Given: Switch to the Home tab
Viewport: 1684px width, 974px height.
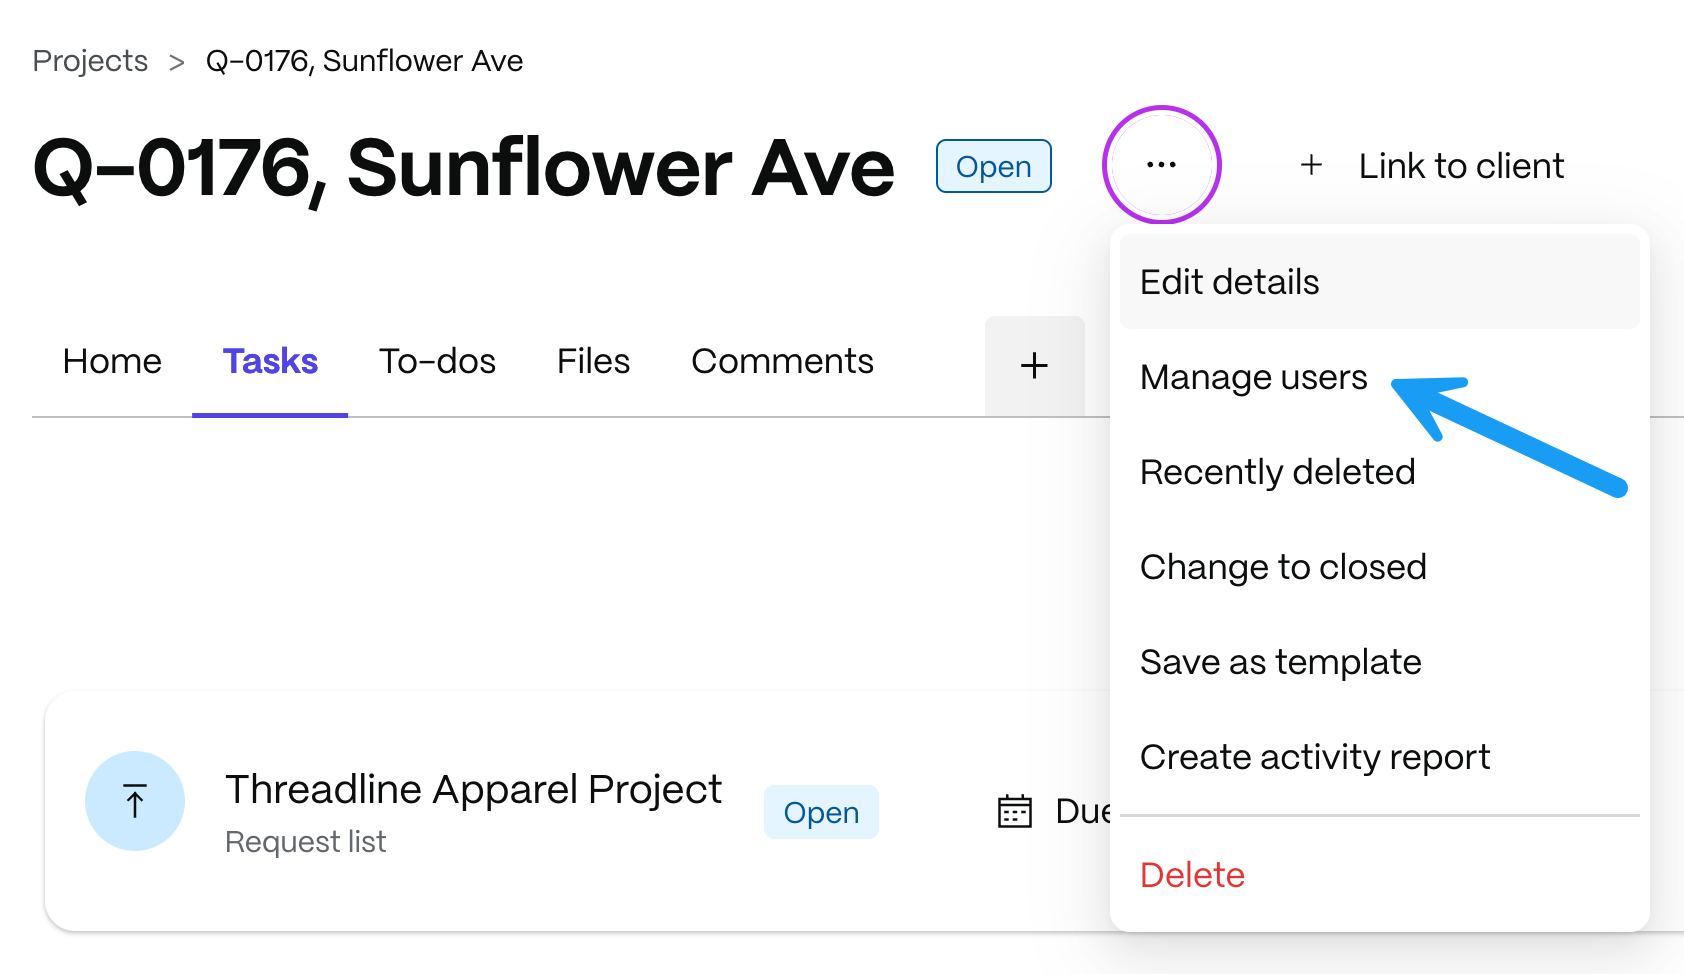Looking at the screenshot, I should (x=112, y=361).
